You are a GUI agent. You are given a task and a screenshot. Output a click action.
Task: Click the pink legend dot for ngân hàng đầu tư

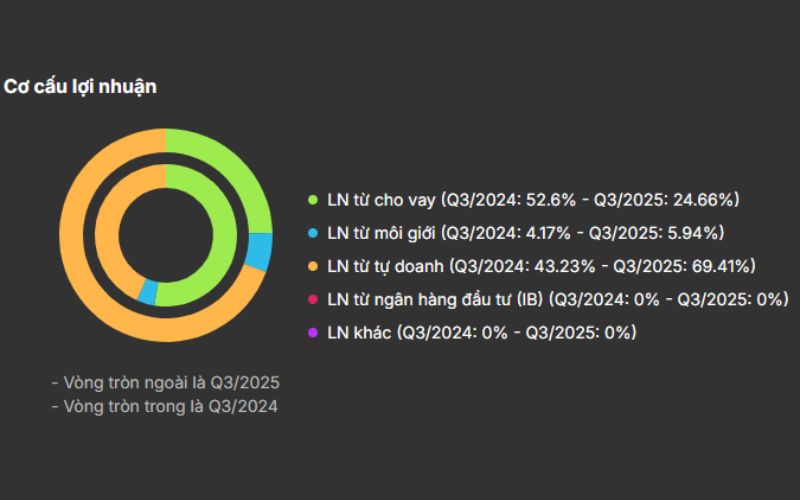pos(313,299)
